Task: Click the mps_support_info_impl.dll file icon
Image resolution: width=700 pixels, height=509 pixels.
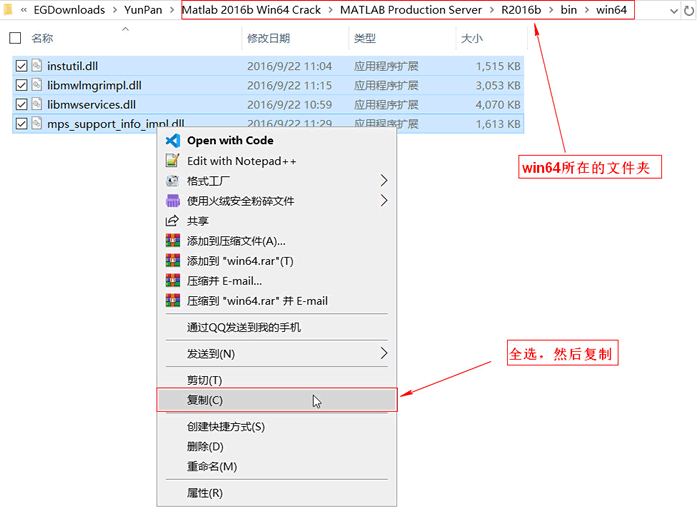Action: point(37,123)
